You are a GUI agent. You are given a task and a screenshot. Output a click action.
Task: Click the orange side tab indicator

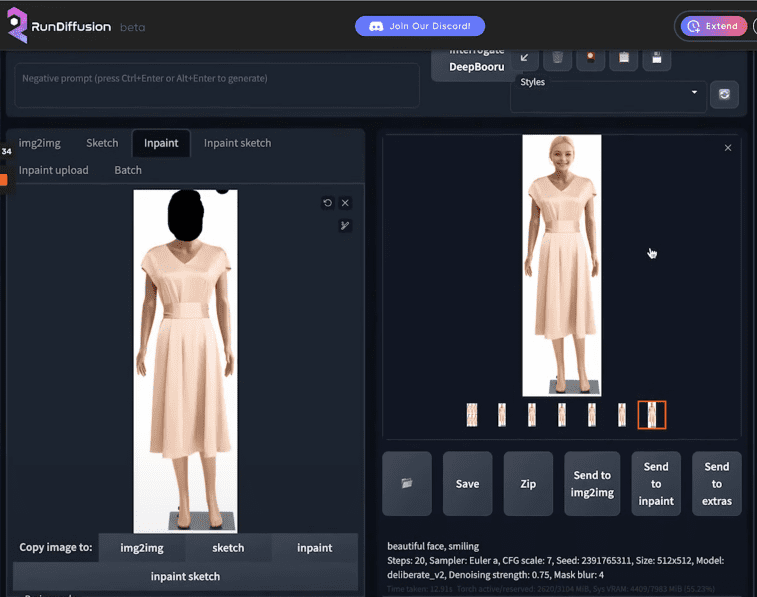(3, 180)
